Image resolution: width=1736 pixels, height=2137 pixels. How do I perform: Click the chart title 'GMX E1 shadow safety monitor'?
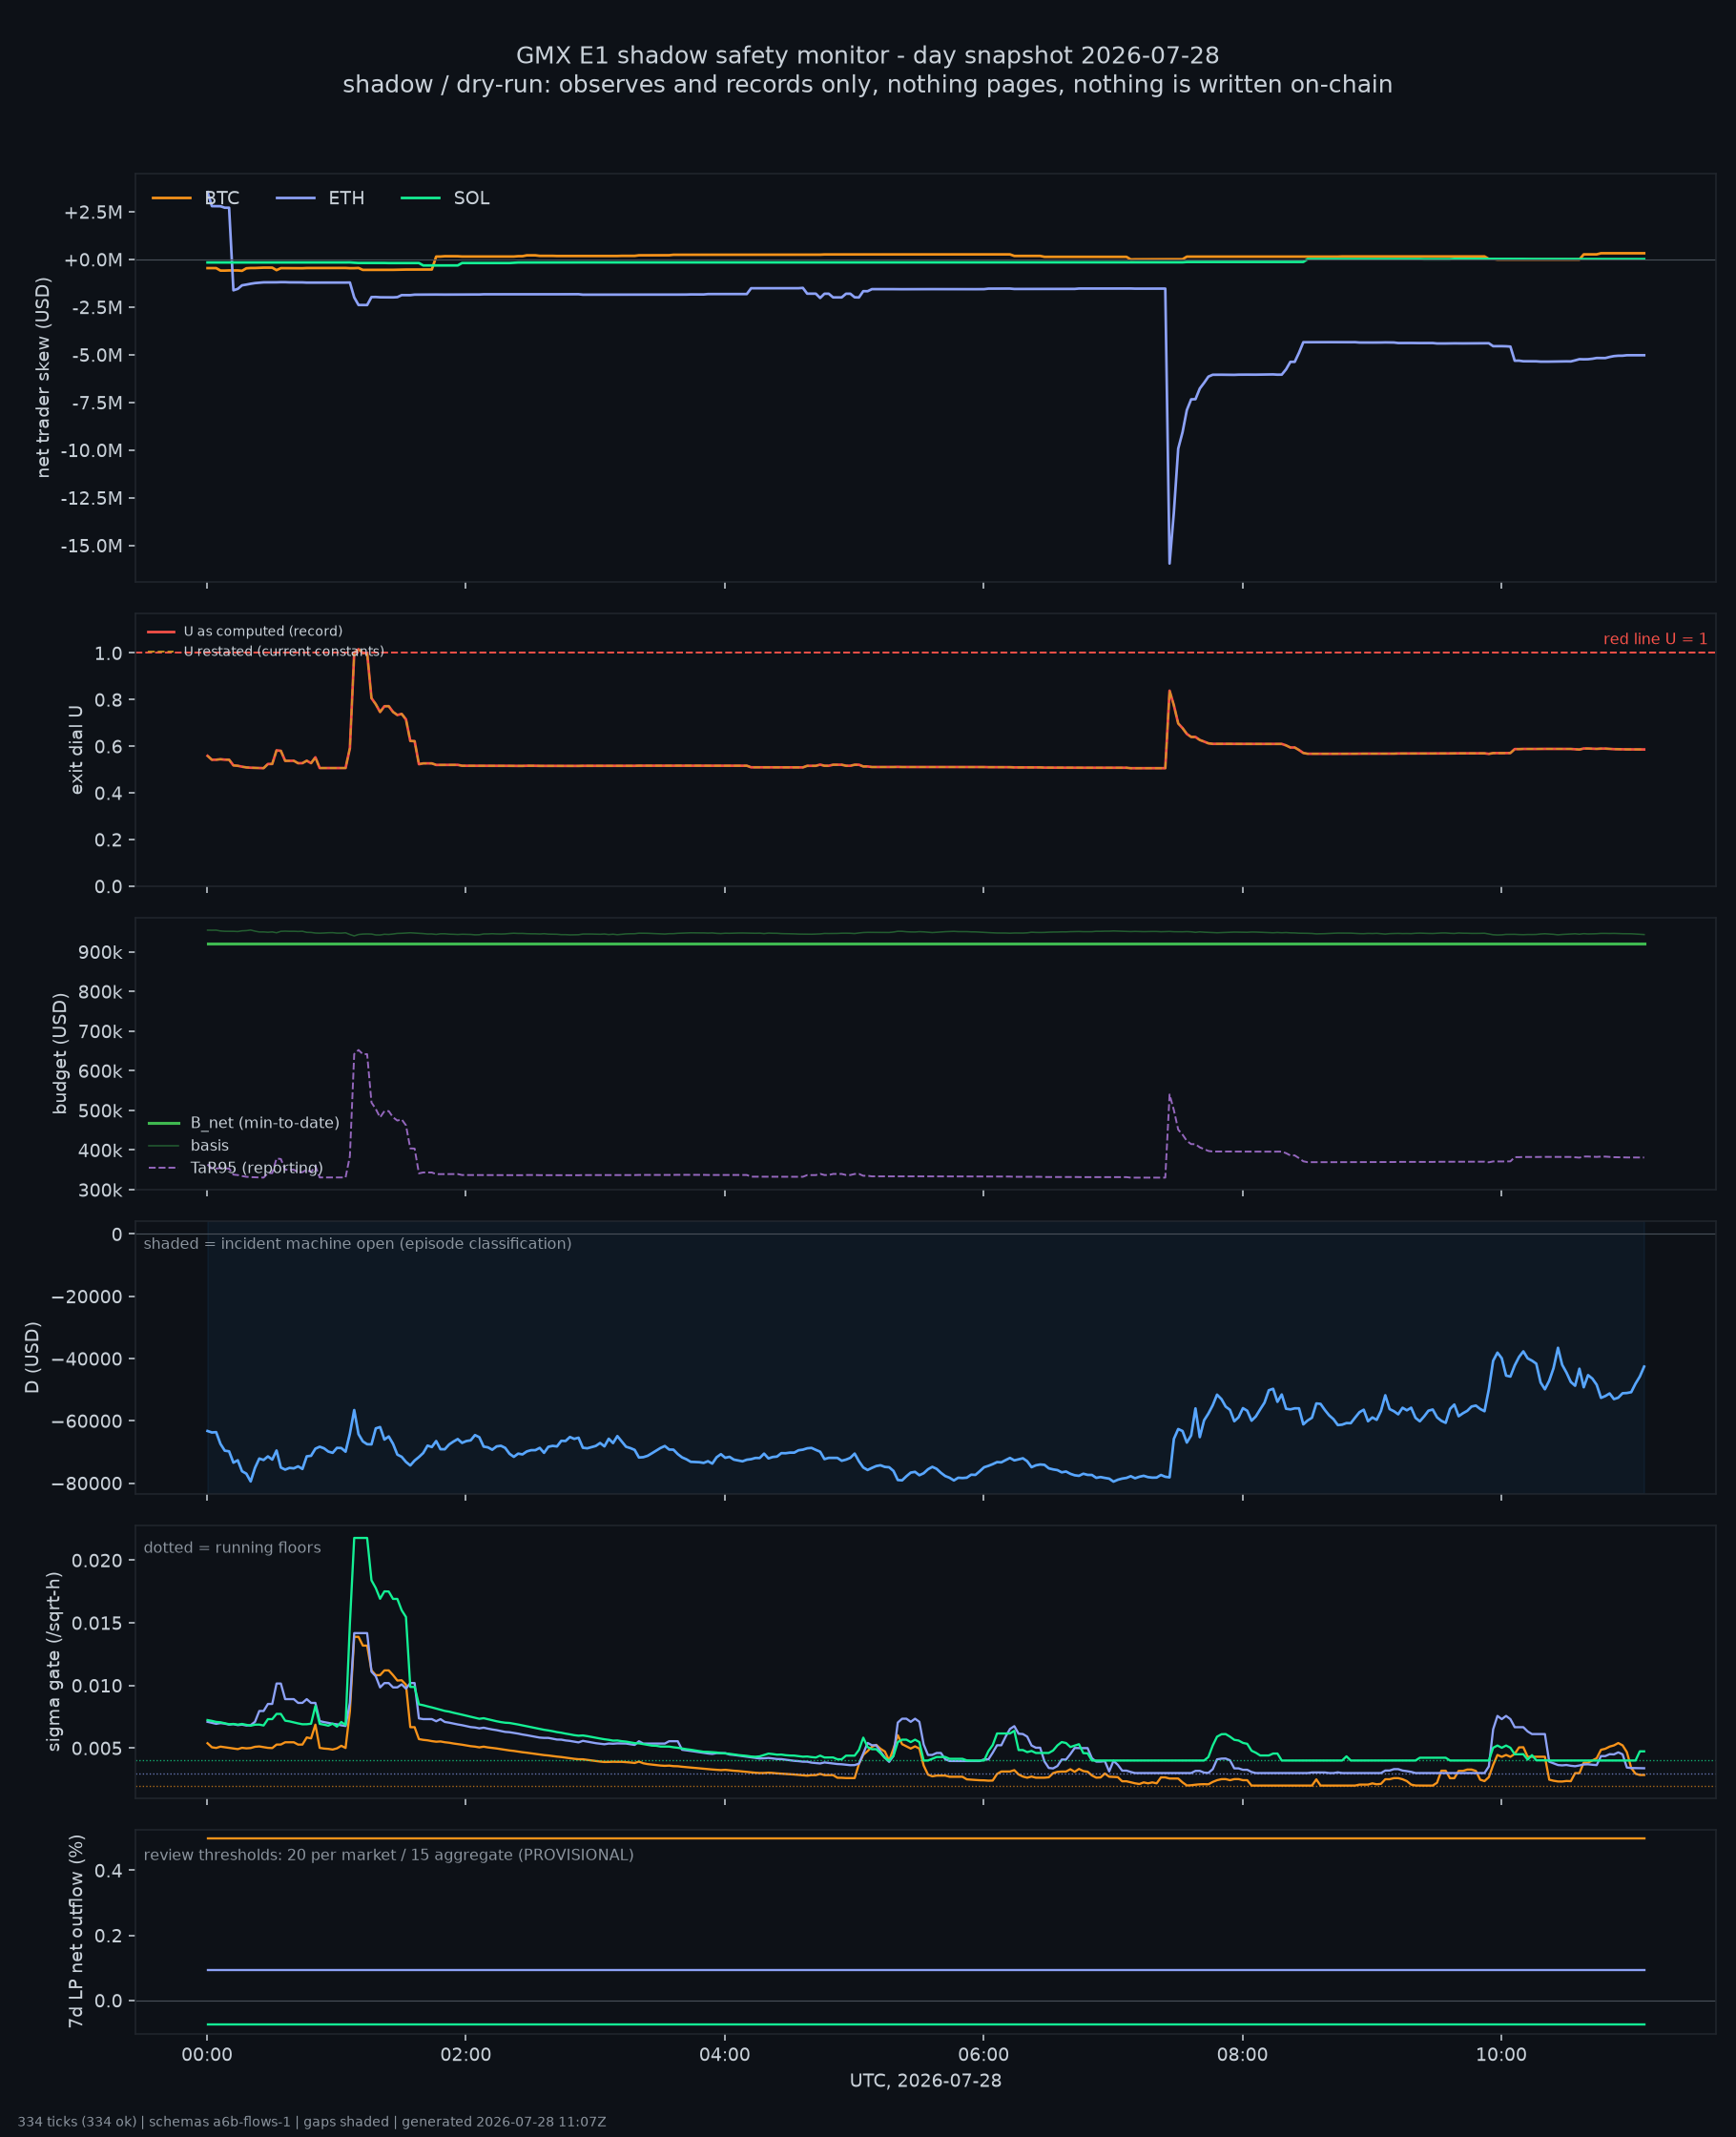(x=867, y=55)
